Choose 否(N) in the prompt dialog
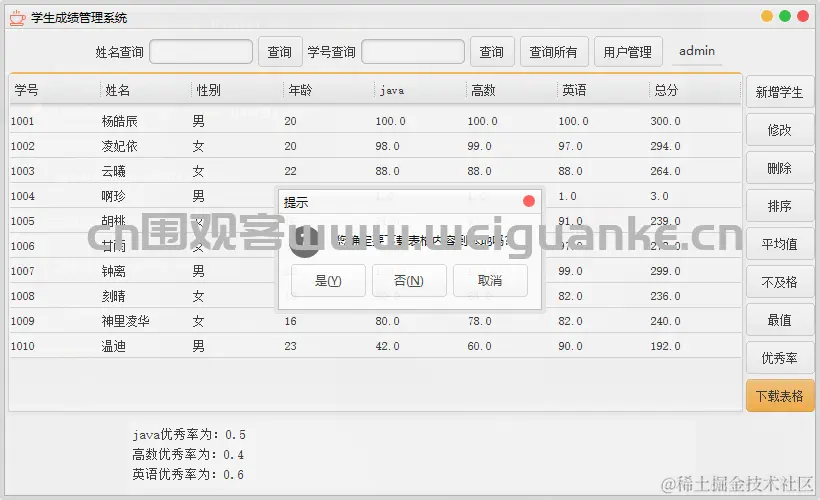This screenshot has height=500, width=820. pos(409,281)
